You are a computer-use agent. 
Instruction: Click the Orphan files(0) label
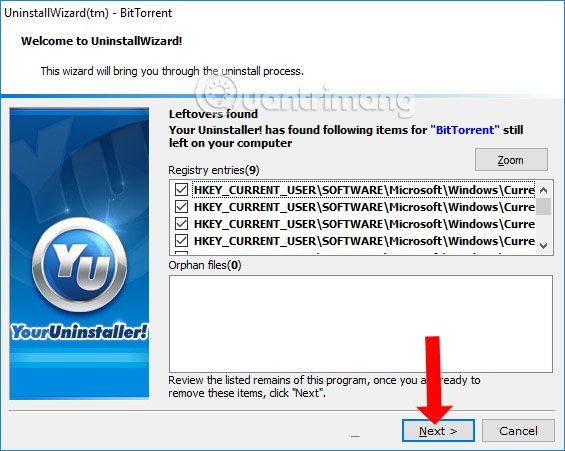(205, 265)
